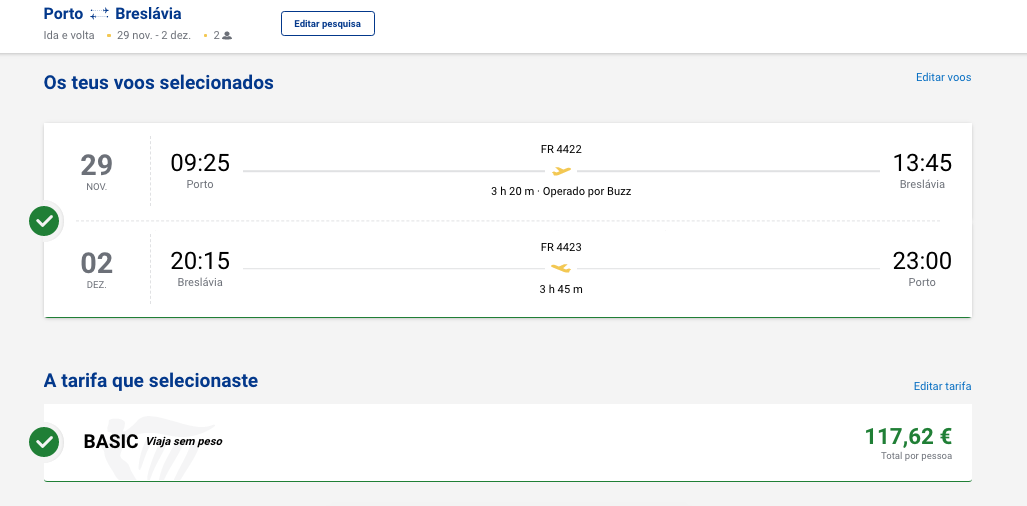Viewport: 1027px width, 506px height.
Task: Click the Ryanair harp watermark in fare card
Action: (151, 448)
